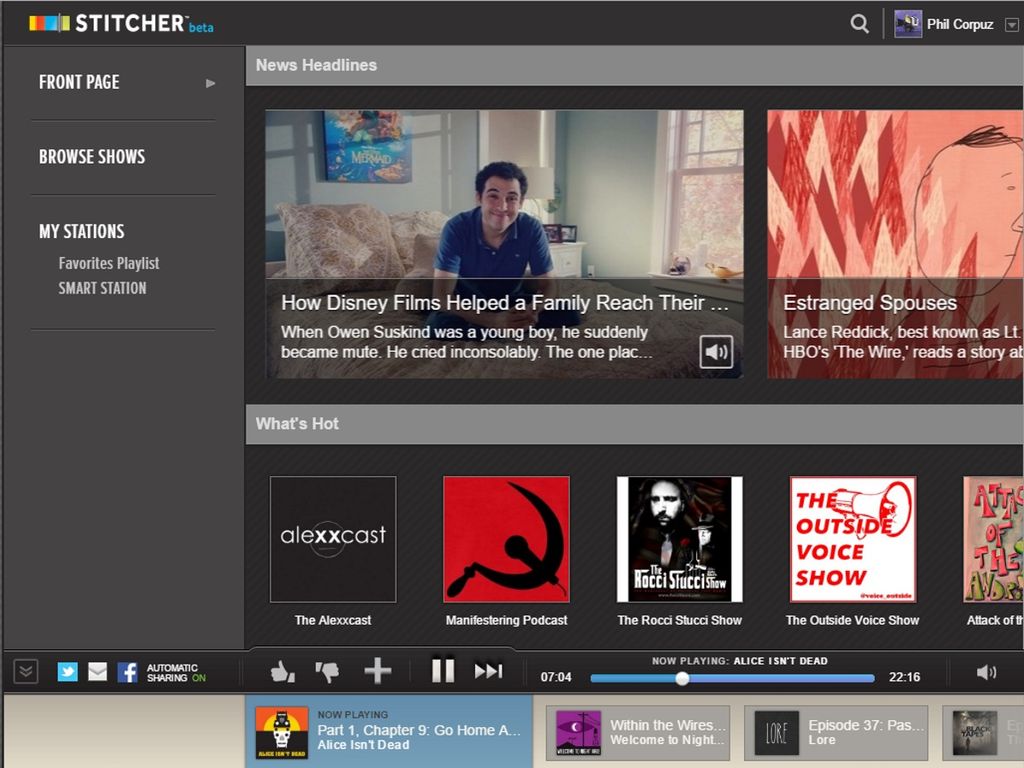Open Attack of the Androids cover art
1024x768 pixels.
[993, 539]
